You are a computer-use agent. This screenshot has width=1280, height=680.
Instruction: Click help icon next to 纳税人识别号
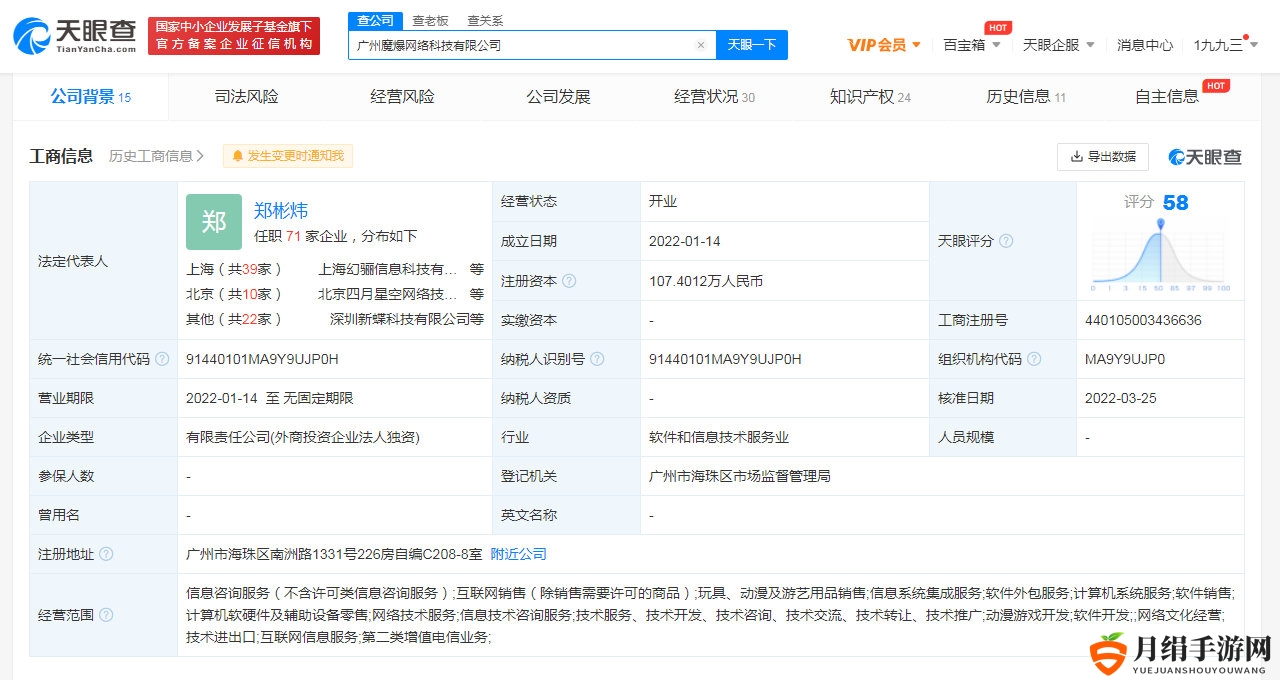(x=597, y=359)
